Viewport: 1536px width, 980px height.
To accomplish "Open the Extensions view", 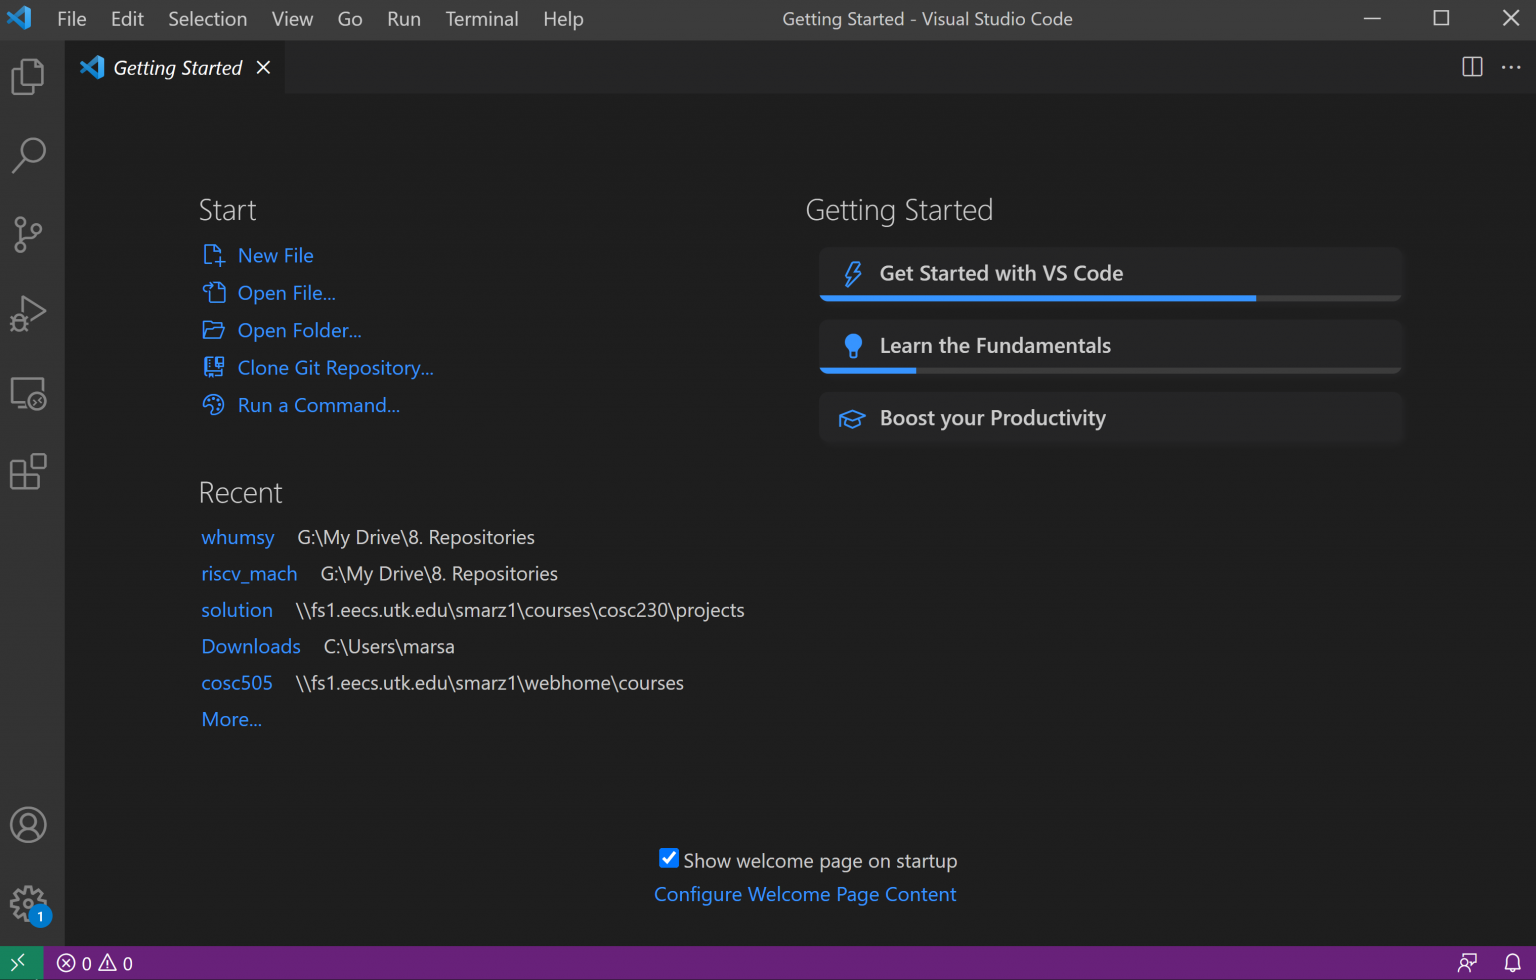I will tap(28, 472).
